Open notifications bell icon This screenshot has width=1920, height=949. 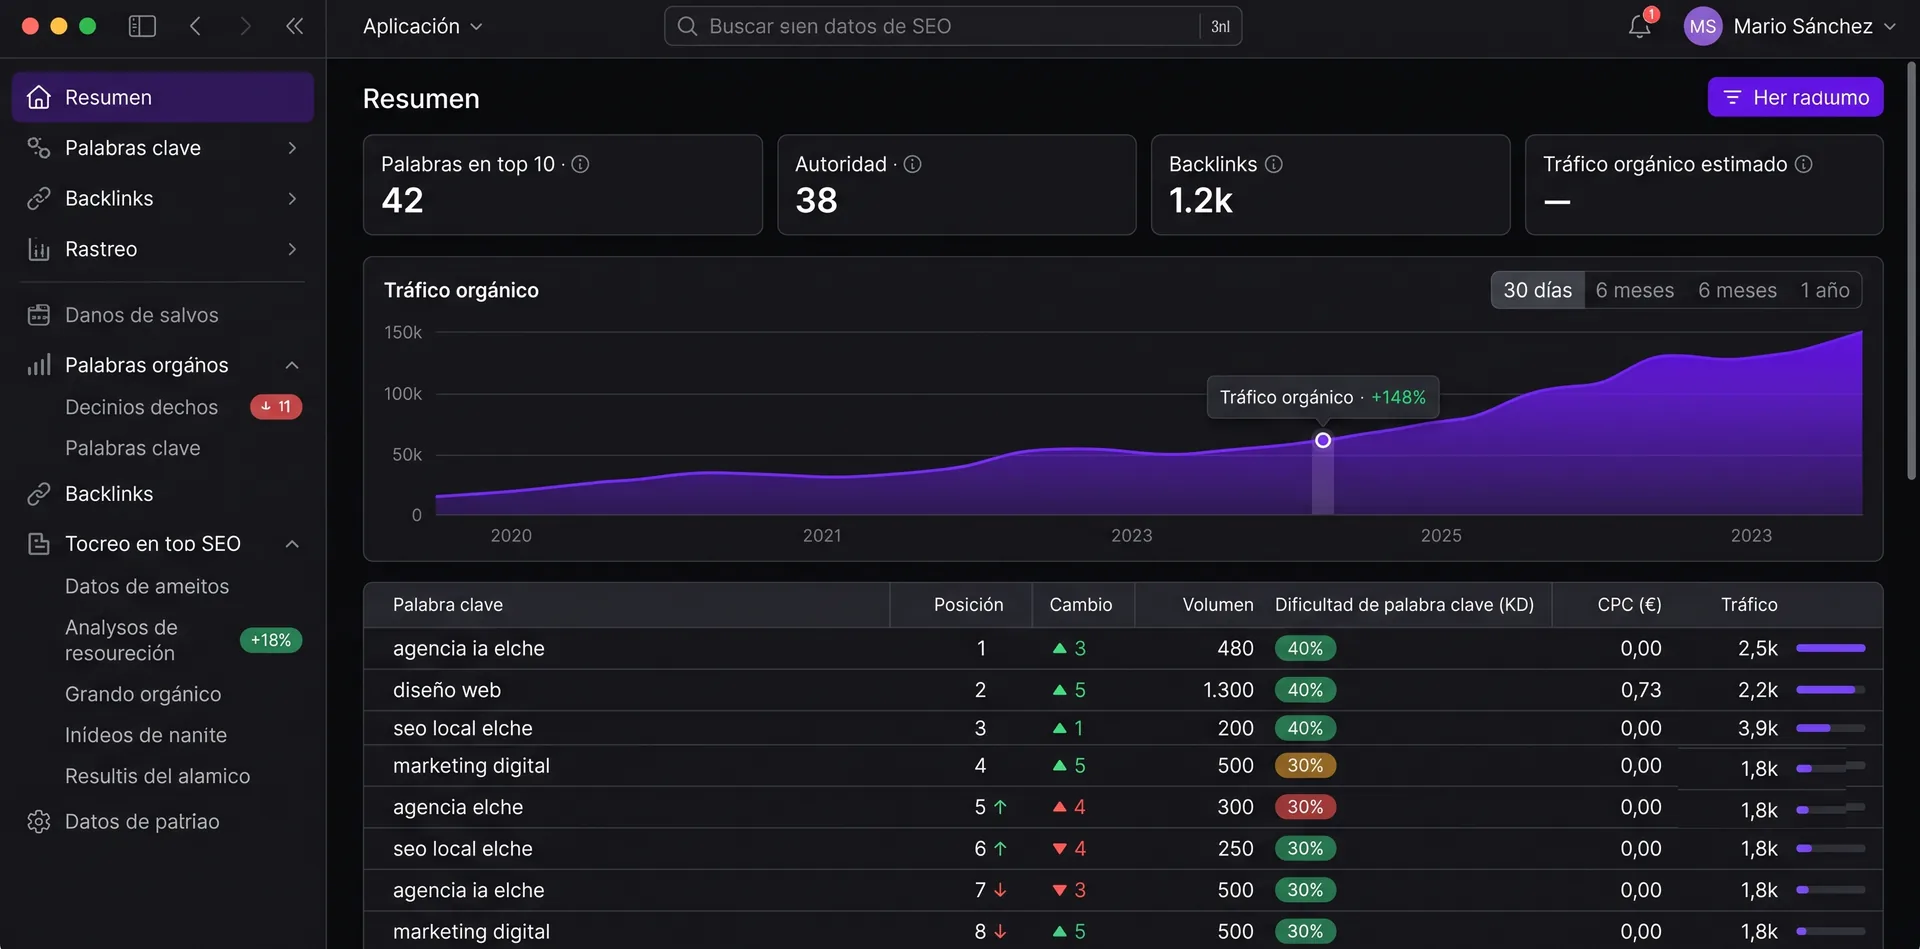point(1640,26)
